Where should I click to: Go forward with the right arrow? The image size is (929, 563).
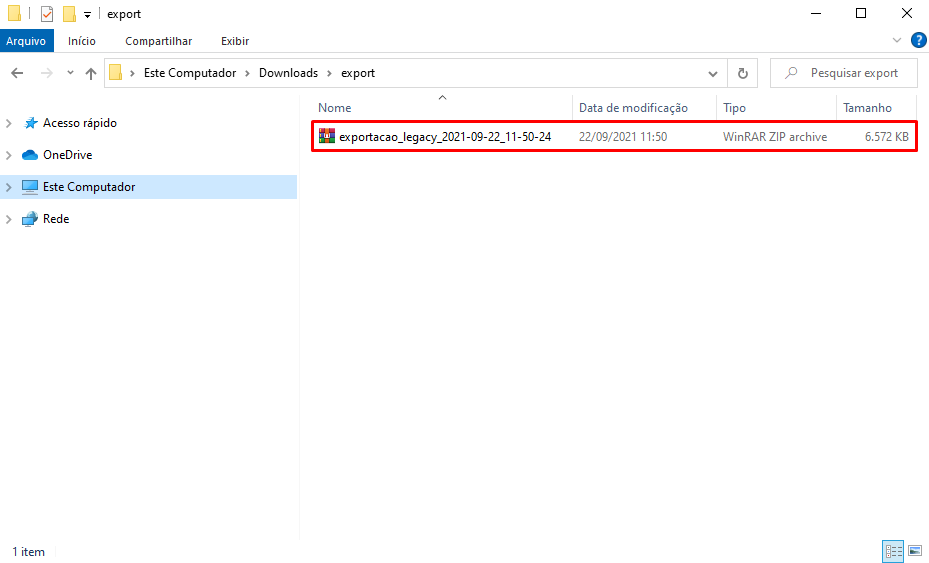46,73
